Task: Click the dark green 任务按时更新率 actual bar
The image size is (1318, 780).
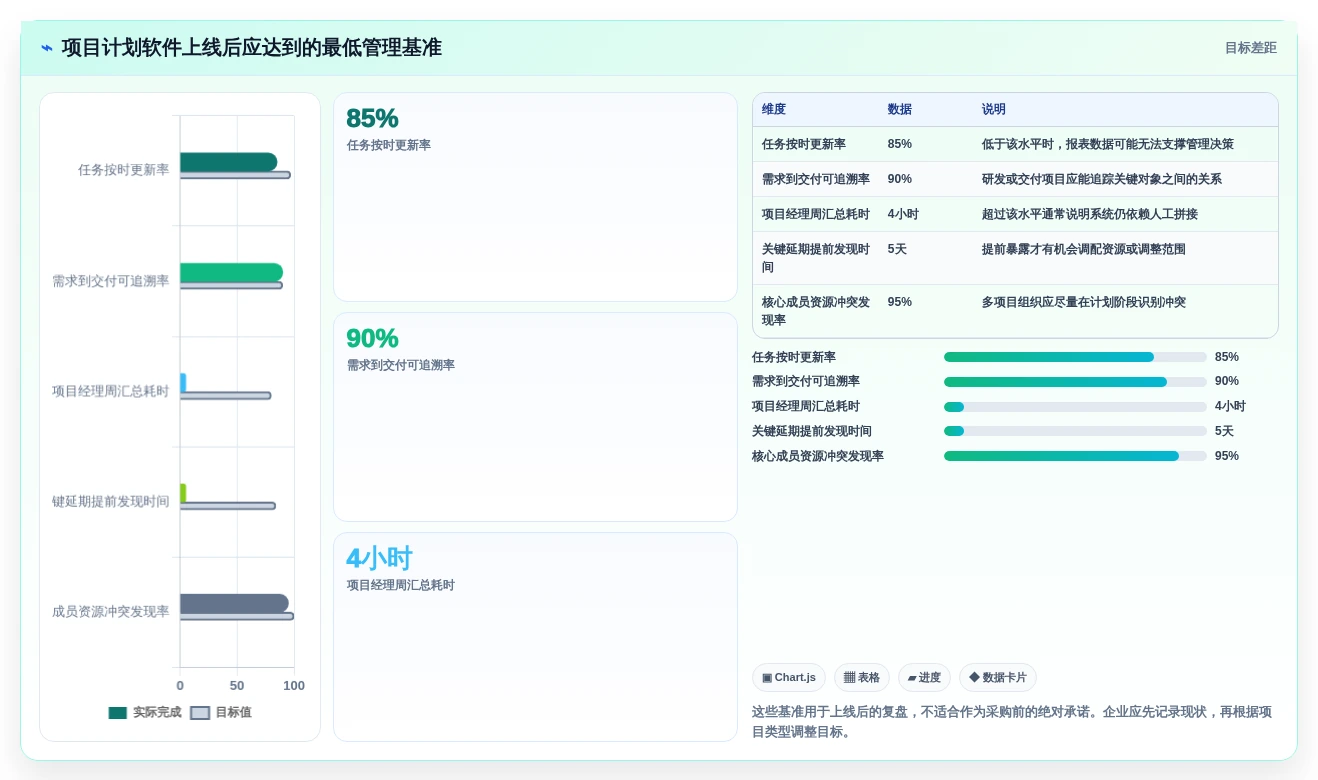Action: (229, 162)
